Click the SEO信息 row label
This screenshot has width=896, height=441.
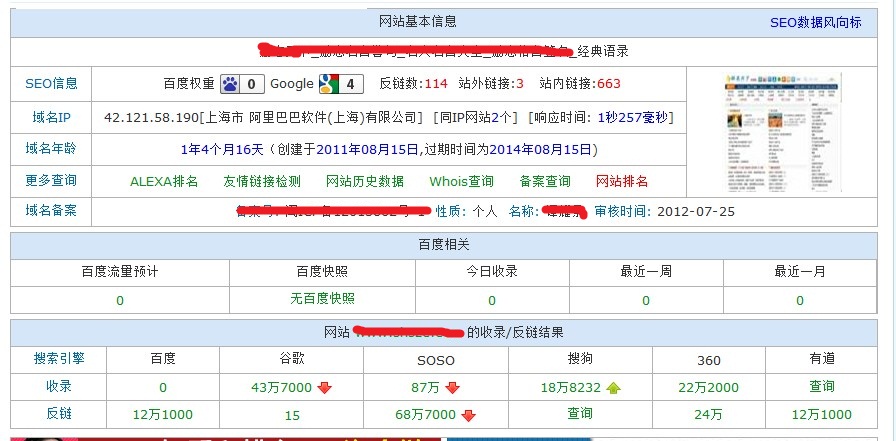[x=51, y=84]
